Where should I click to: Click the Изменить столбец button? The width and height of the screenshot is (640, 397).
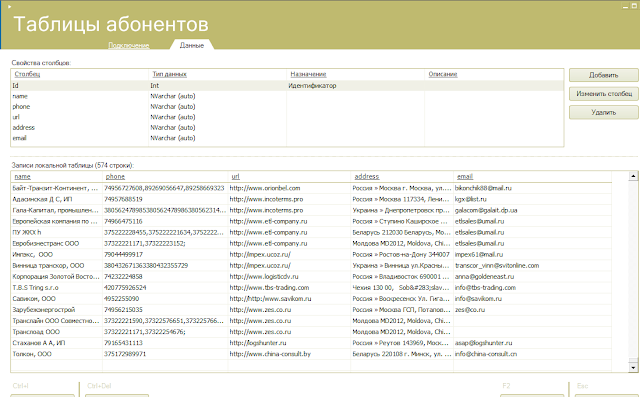coord(604,94)
